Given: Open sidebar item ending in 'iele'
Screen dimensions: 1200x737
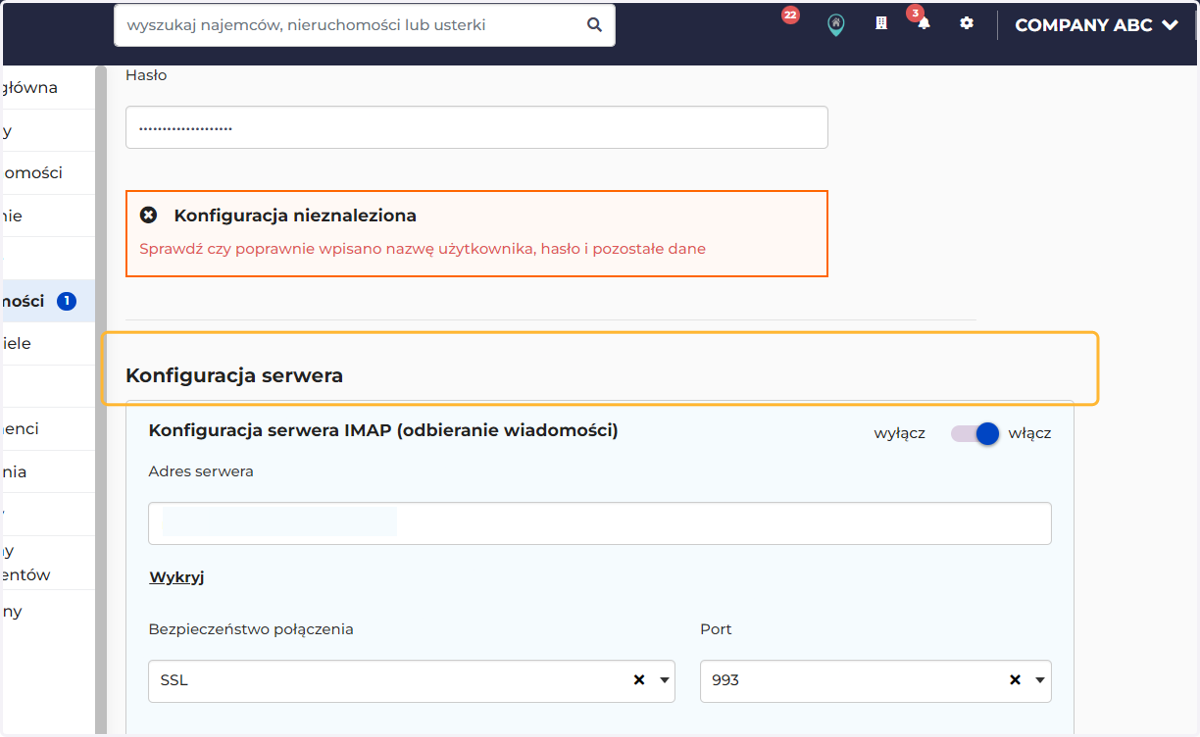Looking at the screenshot, I should point(48,344).
